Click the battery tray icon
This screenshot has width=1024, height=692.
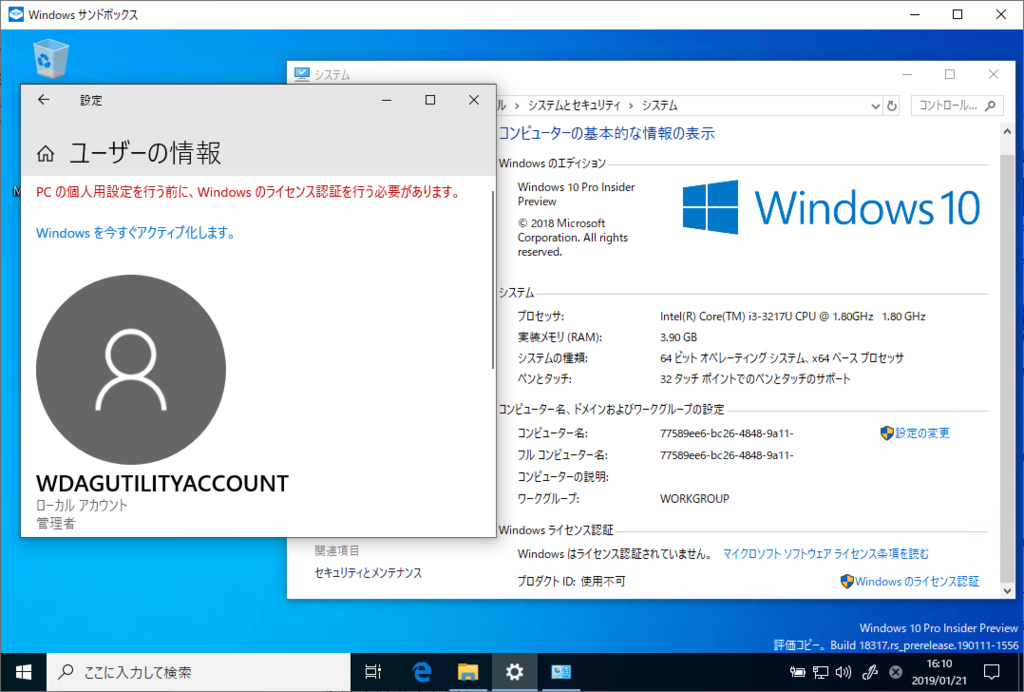797,672
